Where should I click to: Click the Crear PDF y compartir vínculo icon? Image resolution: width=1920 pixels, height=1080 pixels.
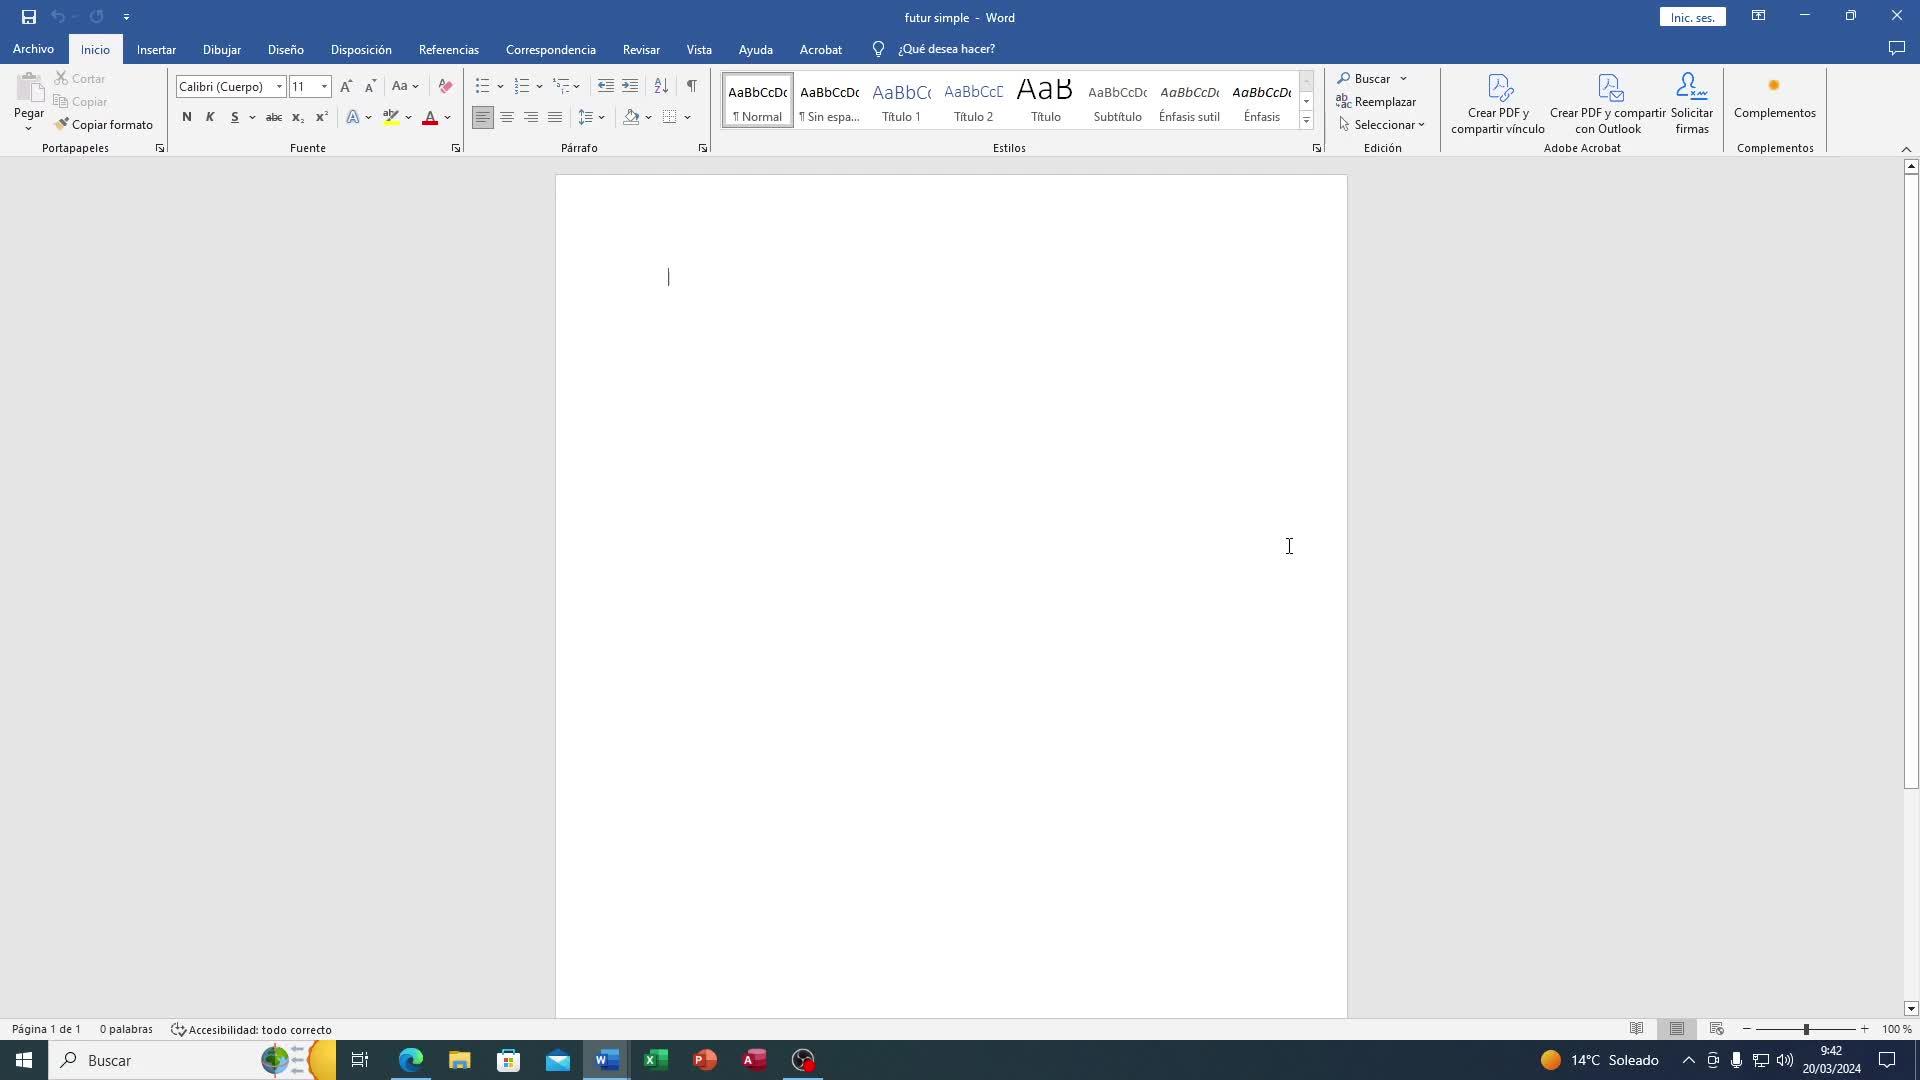(x=1498, y=87)
